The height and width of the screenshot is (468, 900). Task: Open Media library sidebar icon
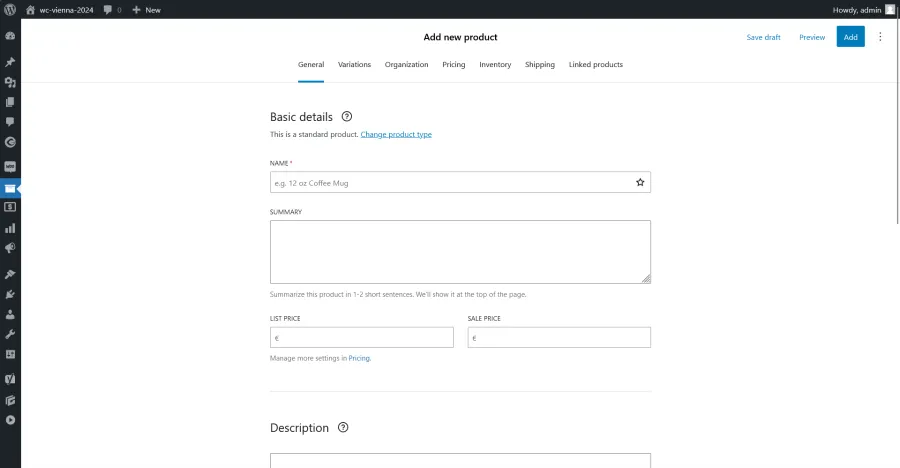[10, 82]
